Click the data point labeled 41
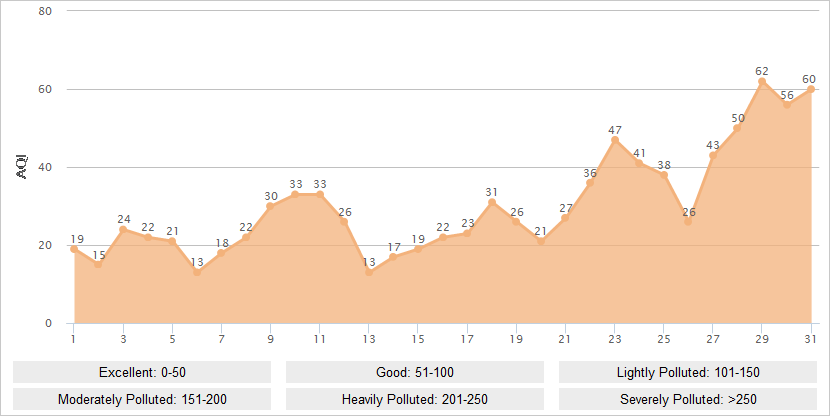This screenshot has height=416, width=830. point(639,163)
